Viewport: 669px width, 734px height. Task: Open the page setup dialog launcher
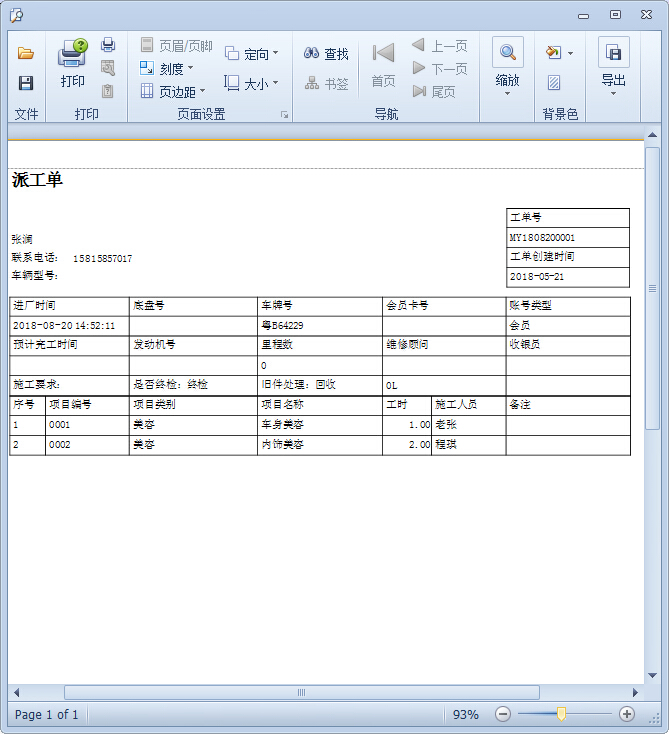[x=284, y=115]
